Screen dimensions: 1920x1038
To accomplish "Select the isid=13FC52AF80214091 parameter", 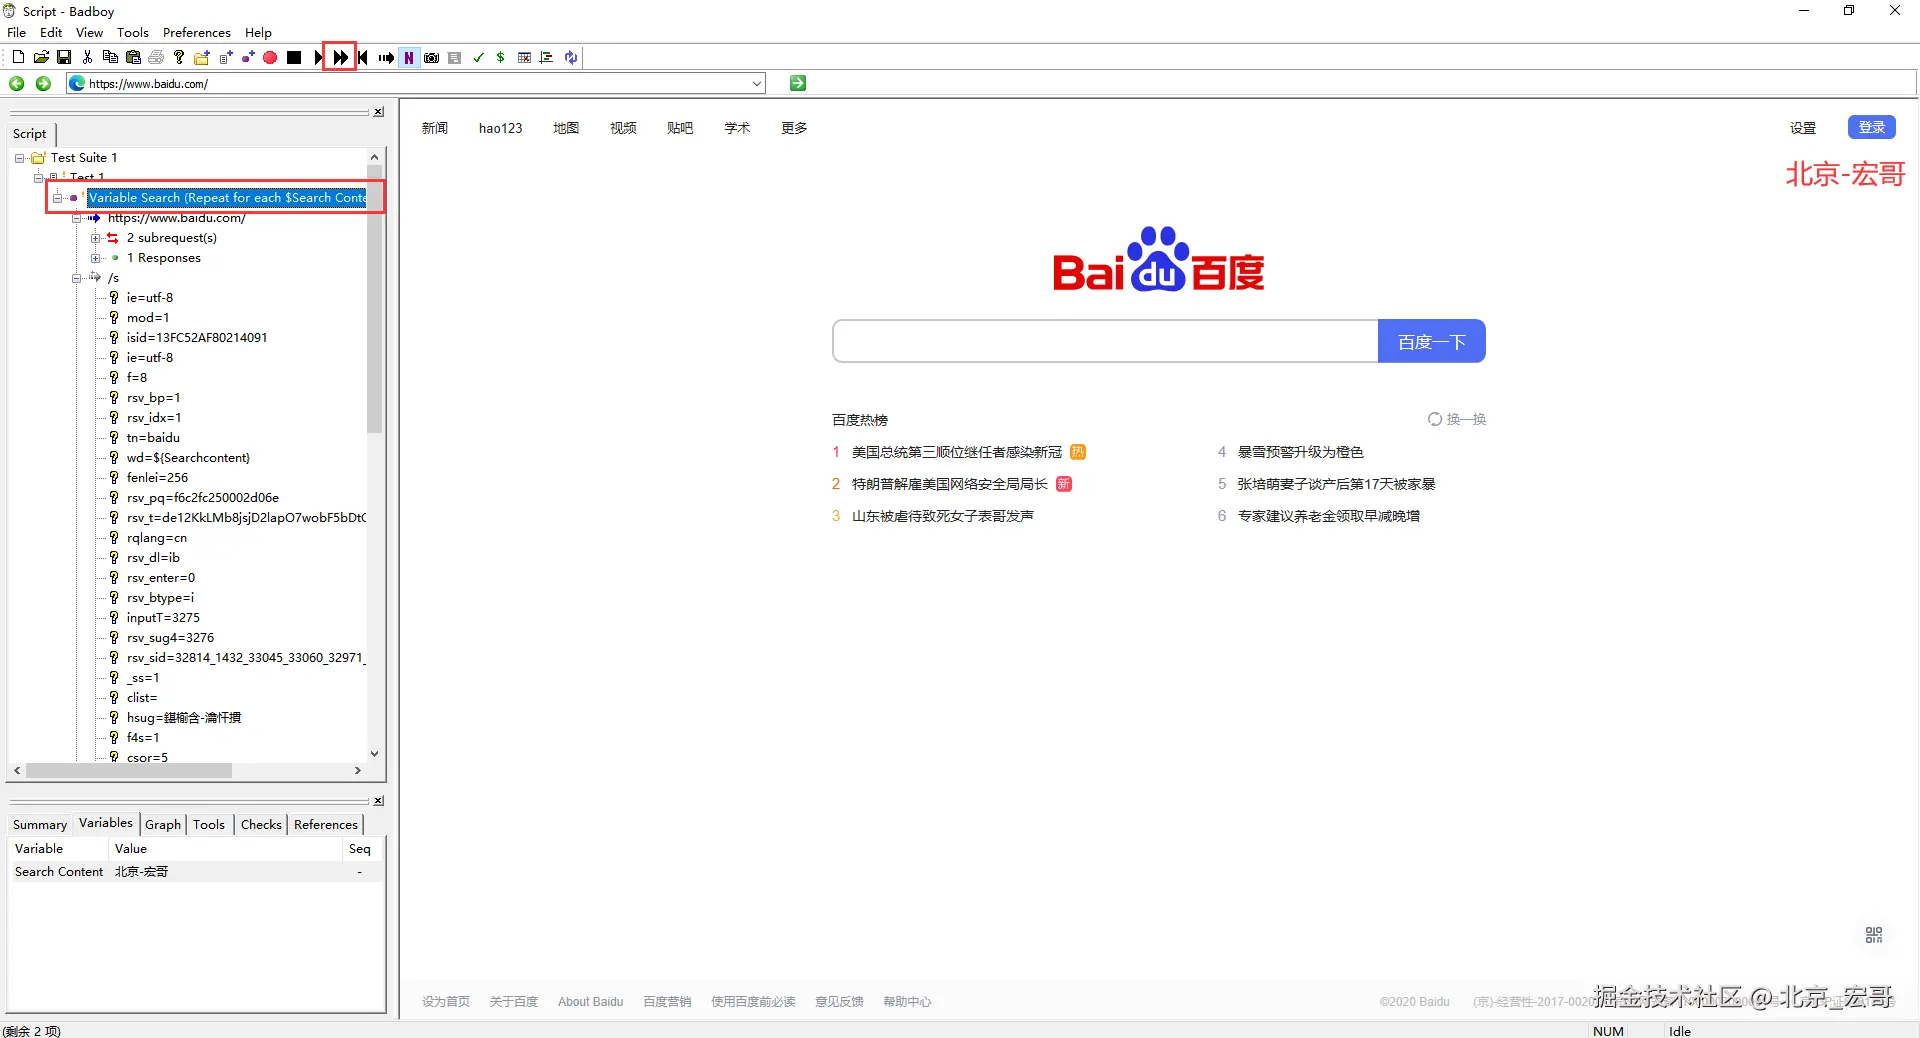I will click(x=197, y=338).
